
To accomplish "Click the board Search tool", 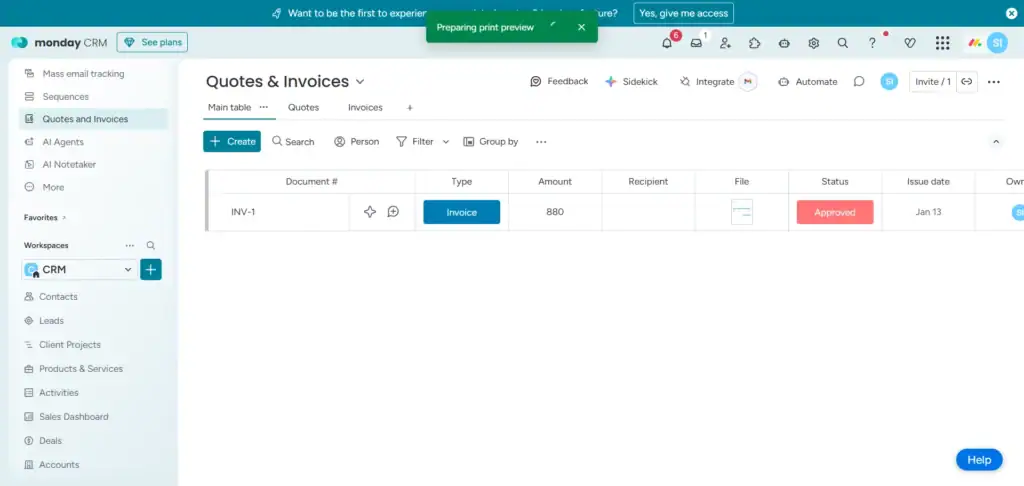I will click(x=293, y=142).
